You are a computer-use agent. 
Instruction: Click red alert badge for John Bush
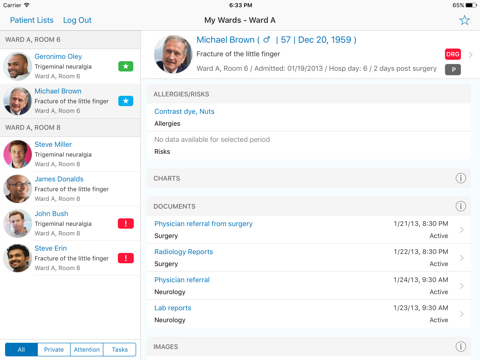126,224
